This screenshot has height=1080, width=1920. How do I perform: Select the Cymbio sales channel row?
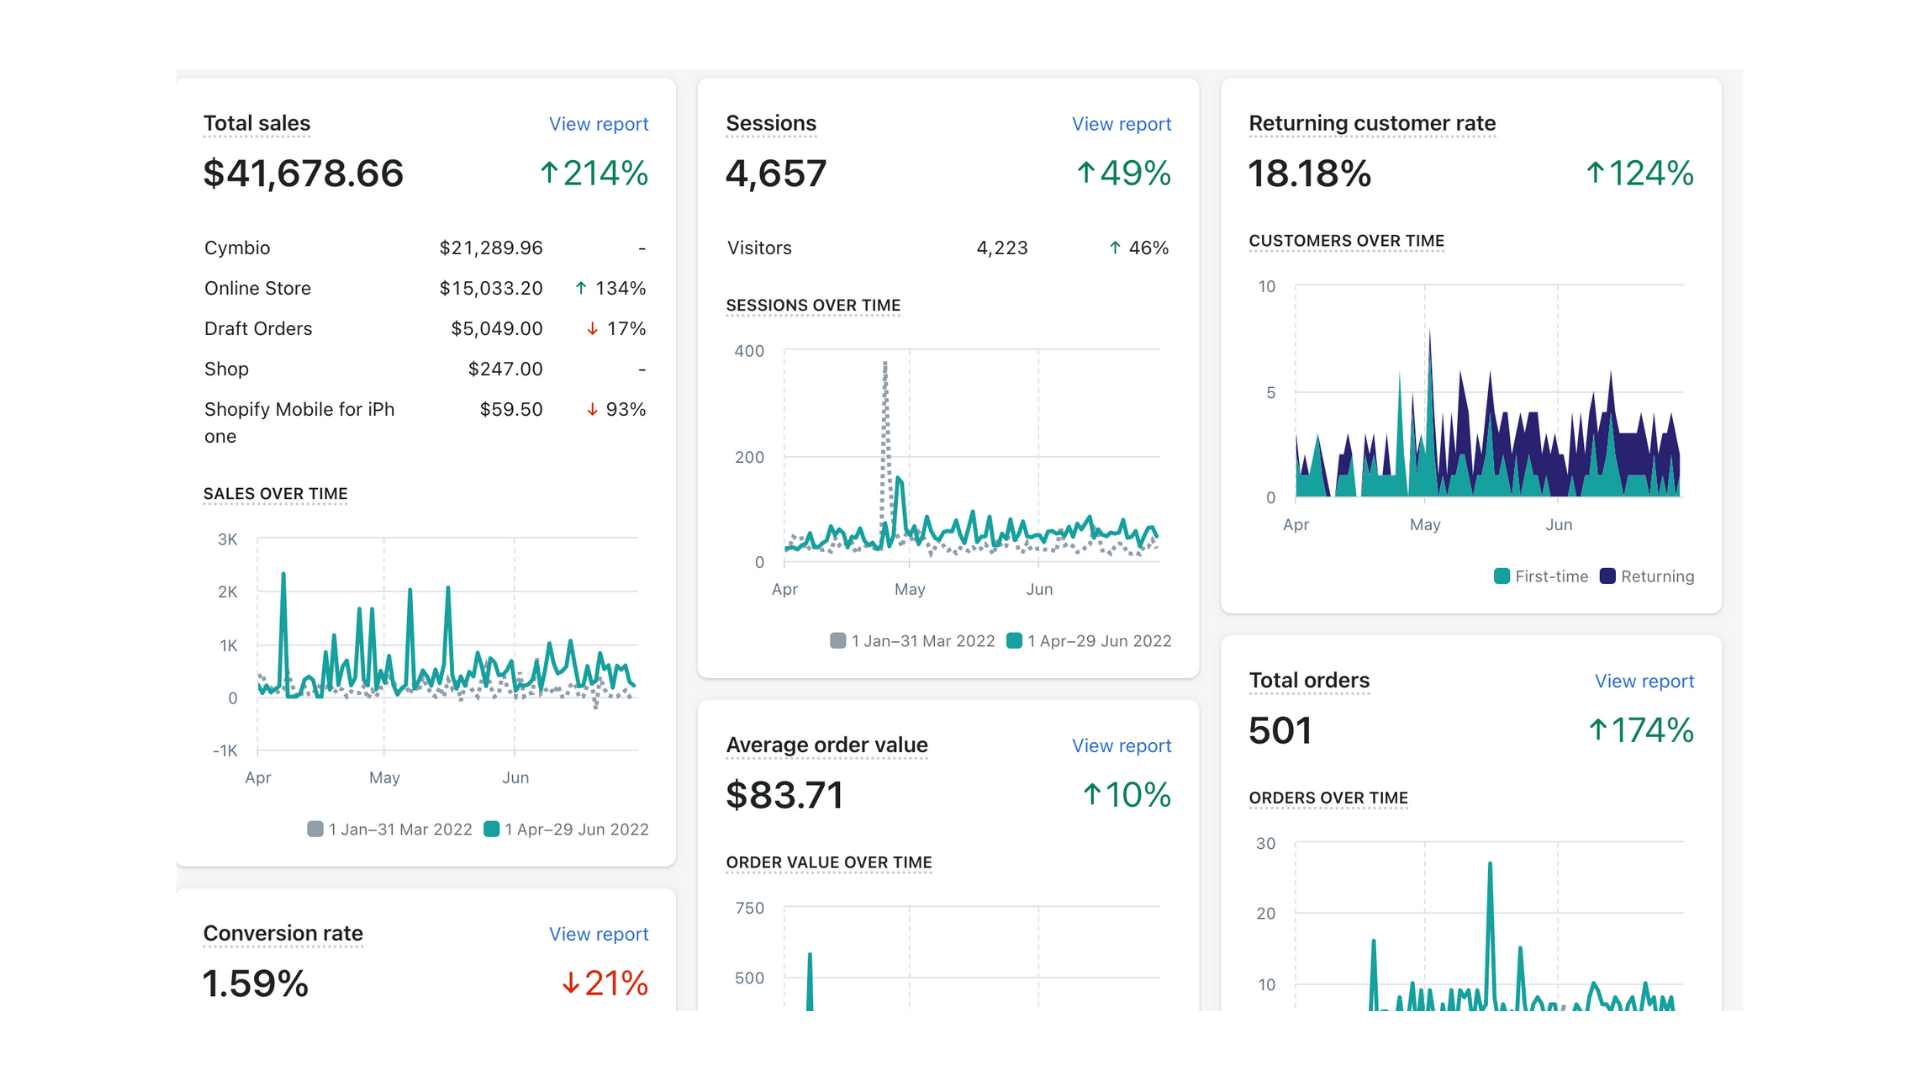(x=425, y=248)
